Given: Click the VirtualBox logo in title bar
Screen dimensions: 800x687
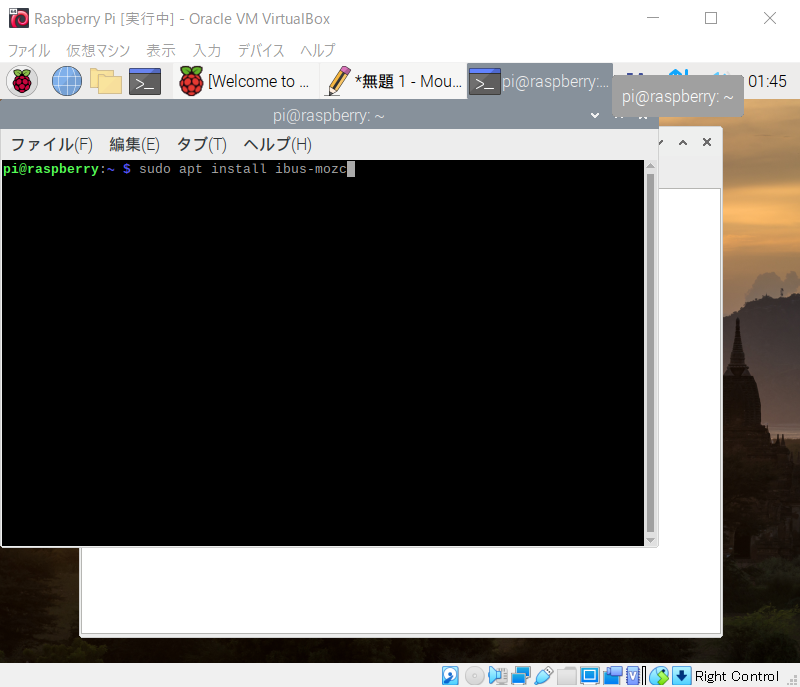Looking at the screenshot, I should pos(18,18).
